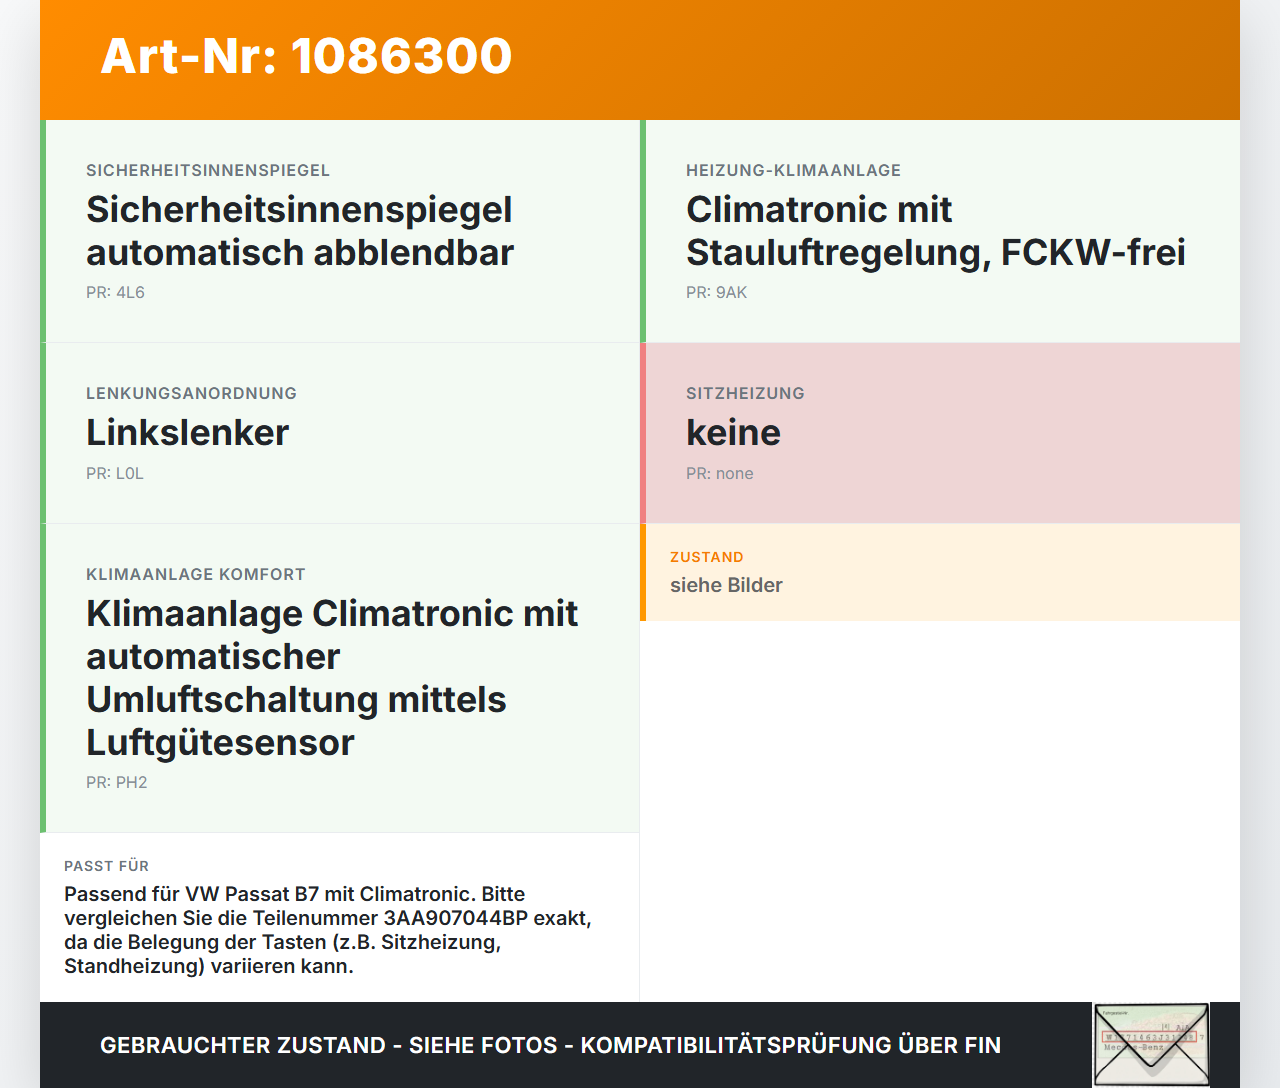The width and height of the screenshot is (1280, 1089).
Task: Click the PR: 9AK code
Action: [716, 293]
